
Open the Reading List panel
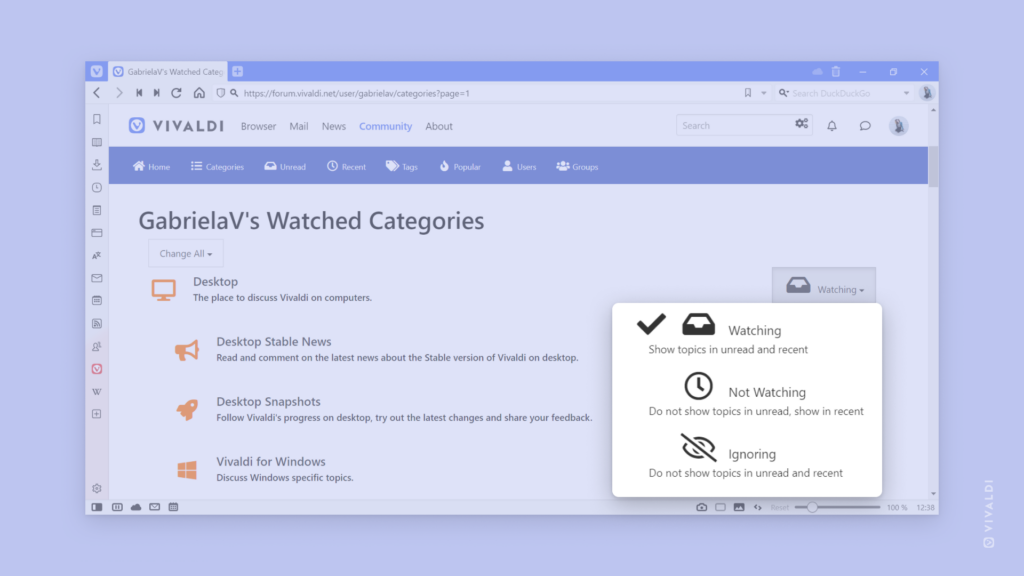(97, 142)
